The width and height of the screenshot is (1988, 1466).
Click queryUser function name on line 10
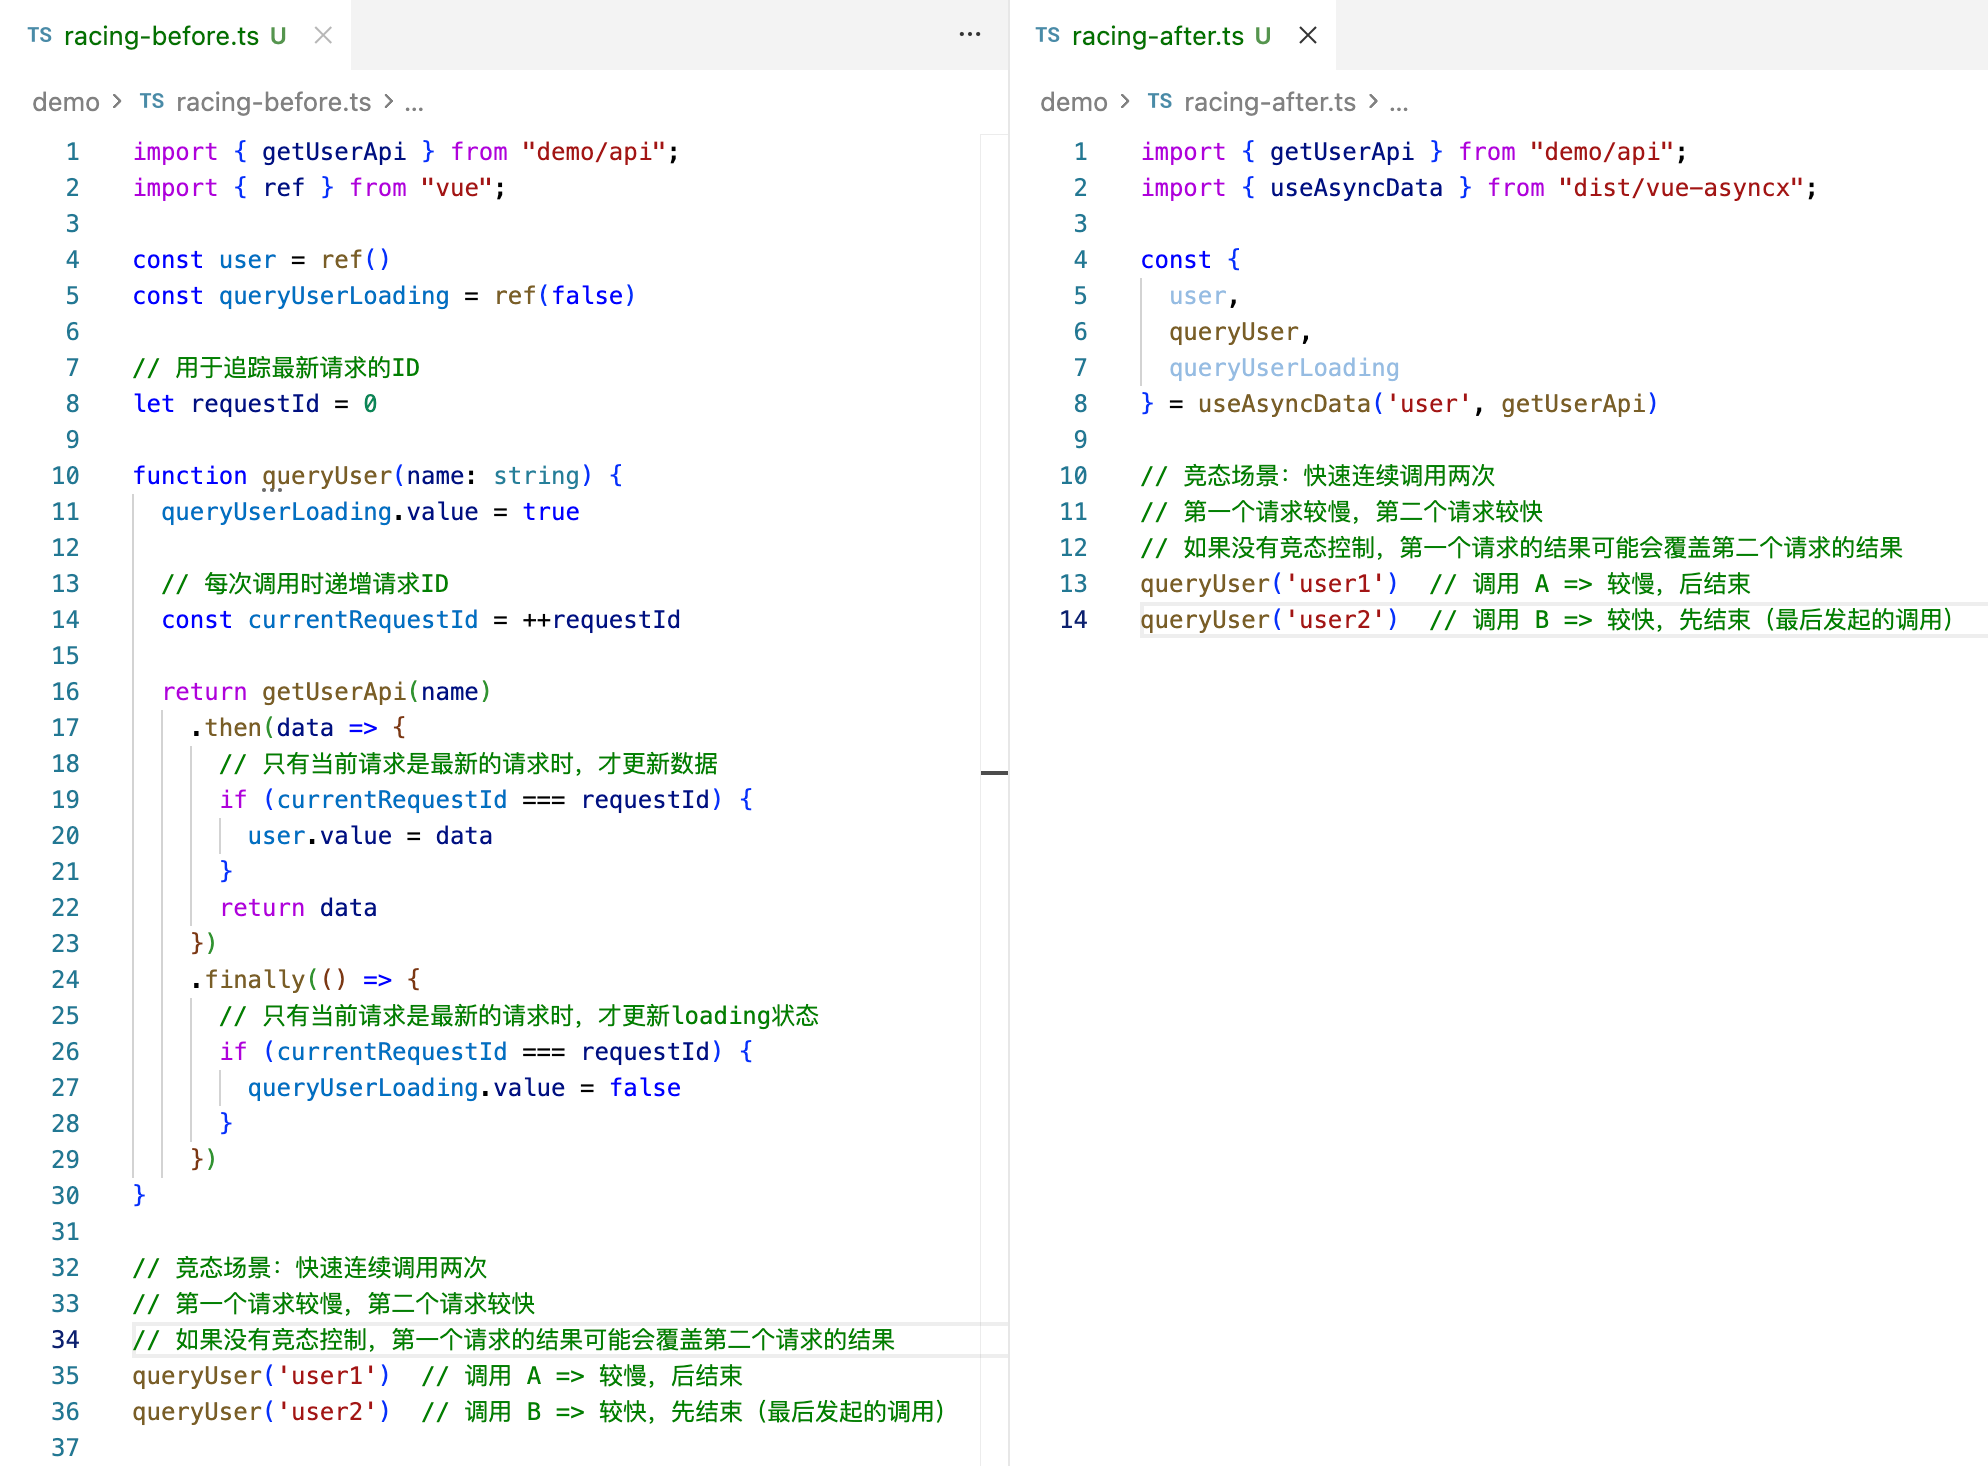click(x=326, y=476)
